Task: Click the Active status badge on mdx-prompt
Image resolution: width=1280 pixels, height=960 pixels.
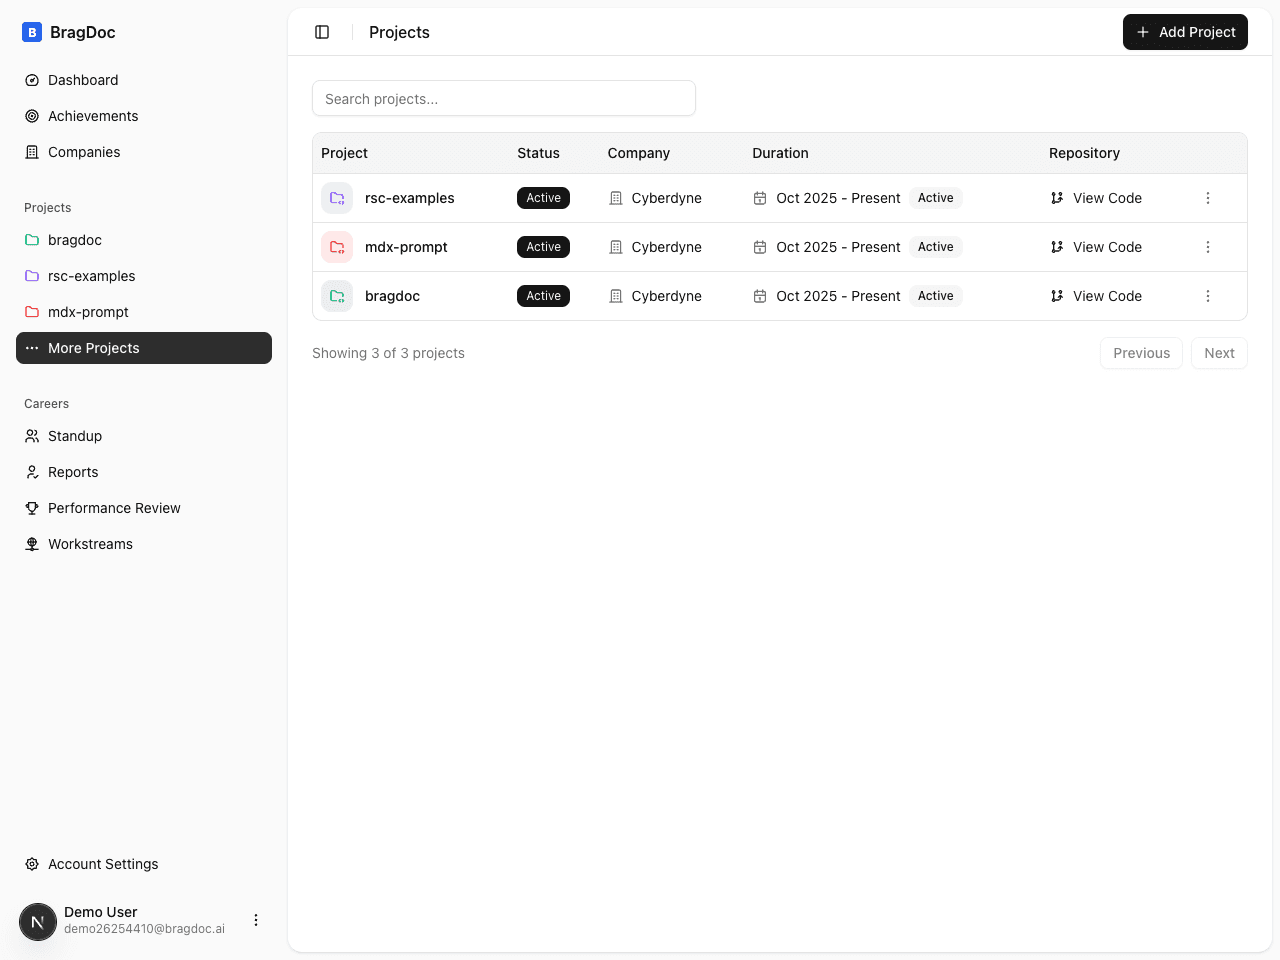Action: [x=543, y=247]
